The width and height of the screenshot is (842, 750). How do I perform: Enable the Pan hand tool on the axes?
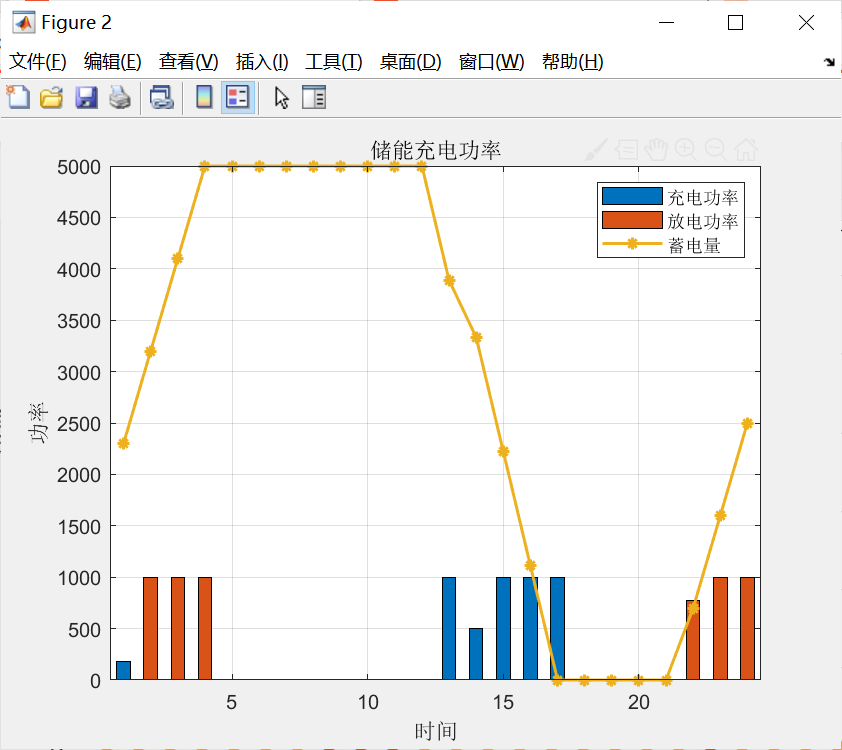tap(655, 150)
